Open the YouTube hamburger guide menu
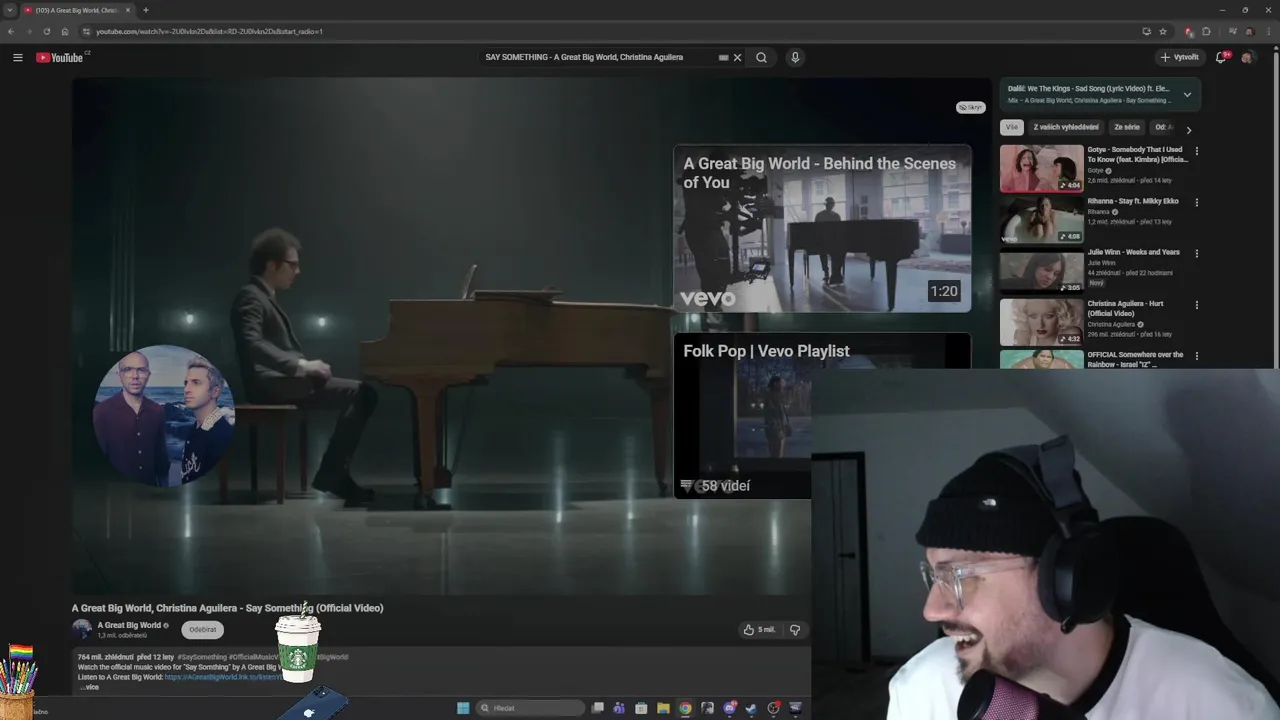Viewport: 1280px width, 720px height. (17, 58)
